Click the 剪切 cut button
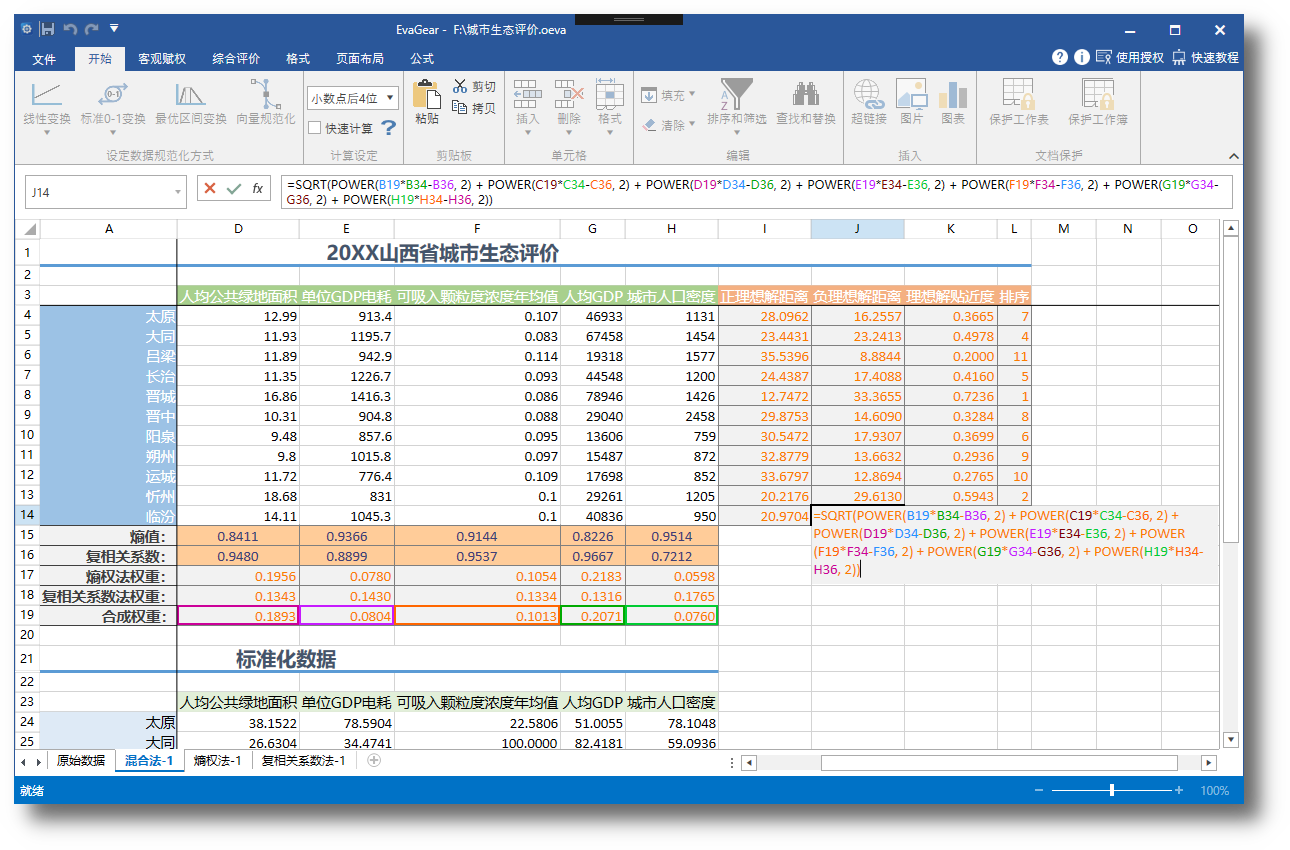The image size is (1290, 850). (x=474, y=87)
